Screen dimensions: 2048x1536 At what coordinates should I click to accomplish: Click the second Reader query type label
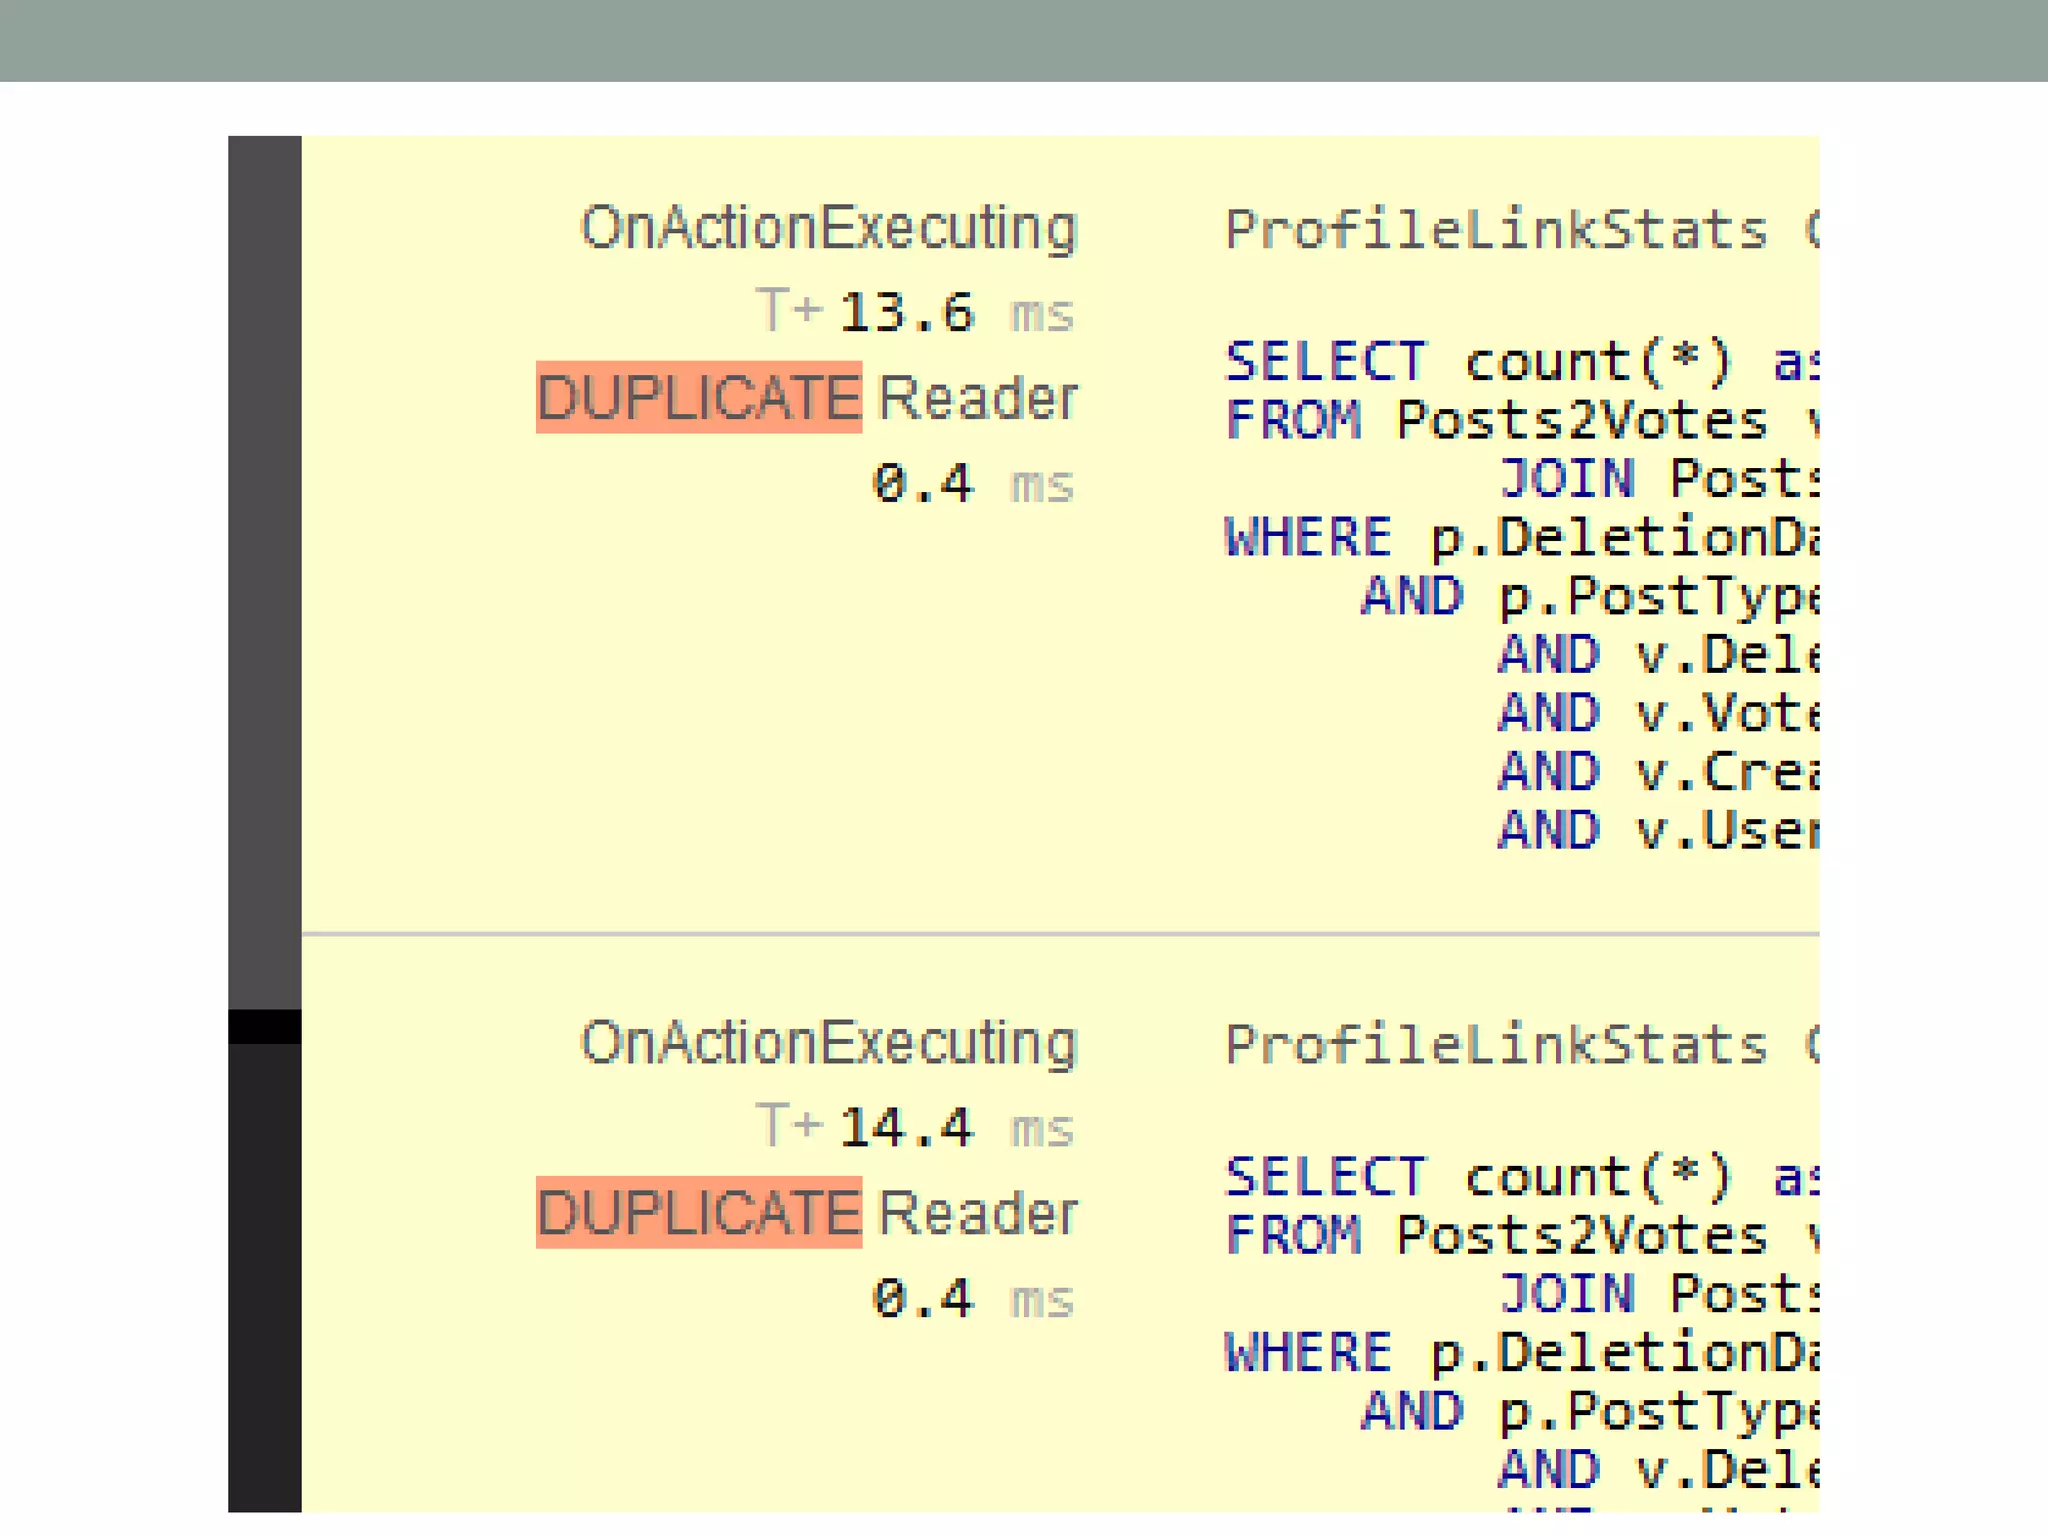coord(977,1212)
